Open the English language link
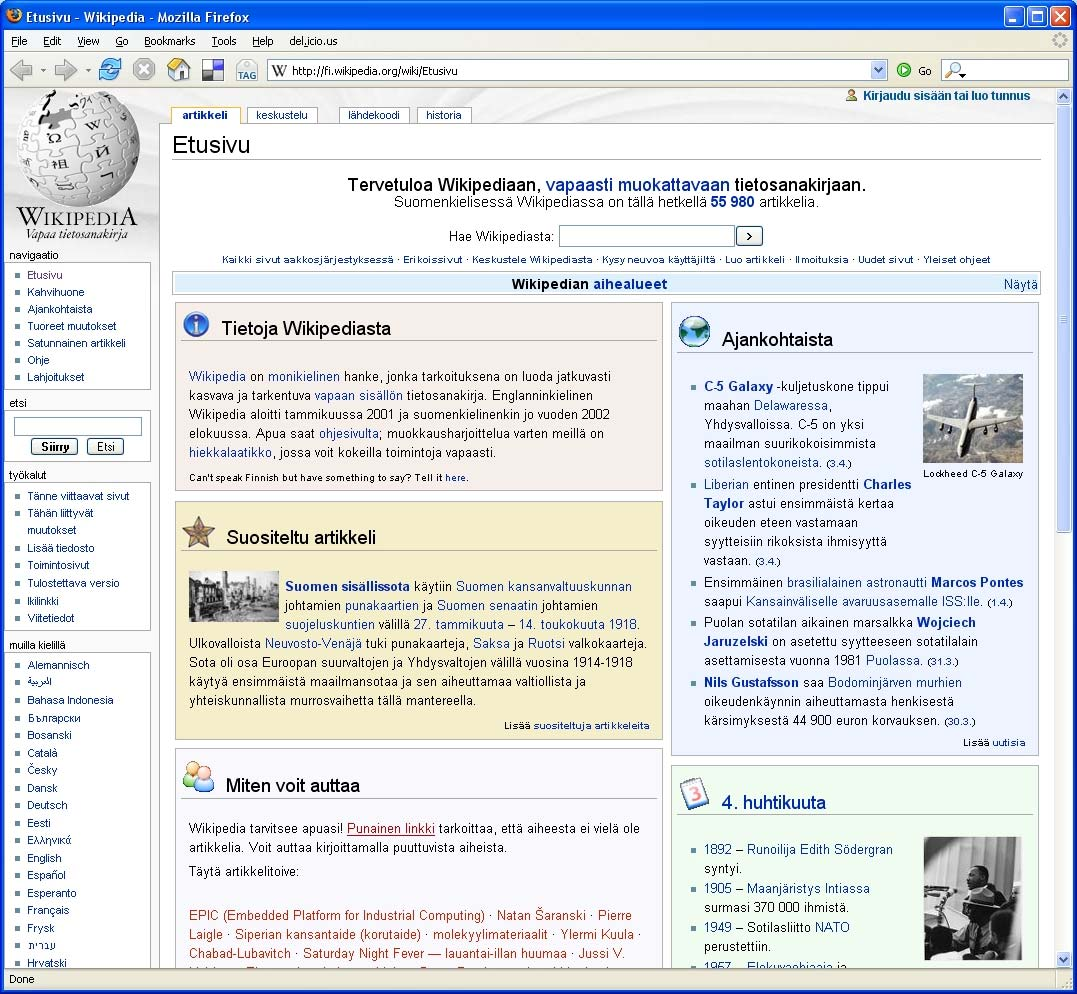The height and width of the screenshot is (994, 1077). (x=44, y=858)
